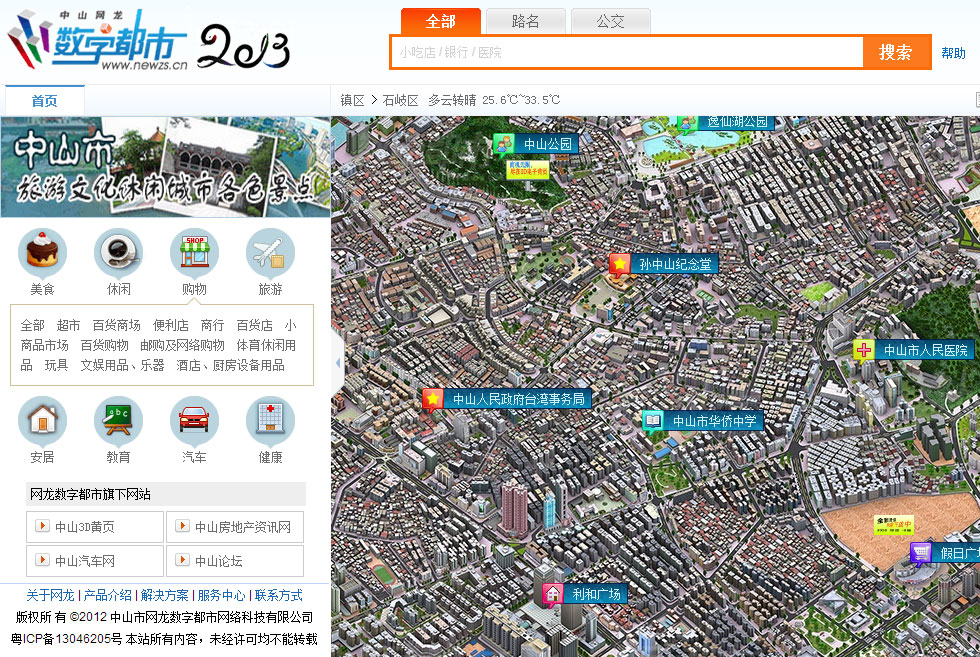Viewport: 980px width, 657px height.
Task: Open the 联系方式 footer link
Action: point(279,595)
